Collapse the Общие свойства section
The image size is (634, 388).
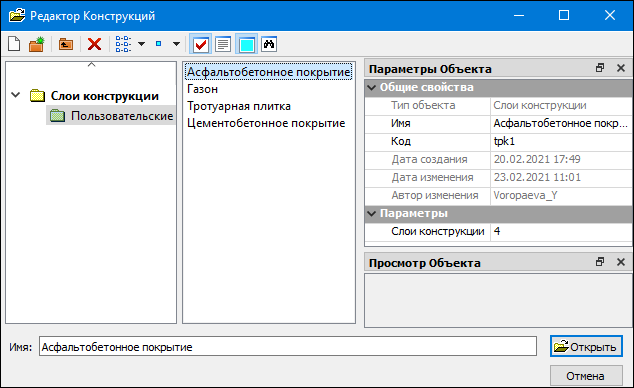coord(372,87)
